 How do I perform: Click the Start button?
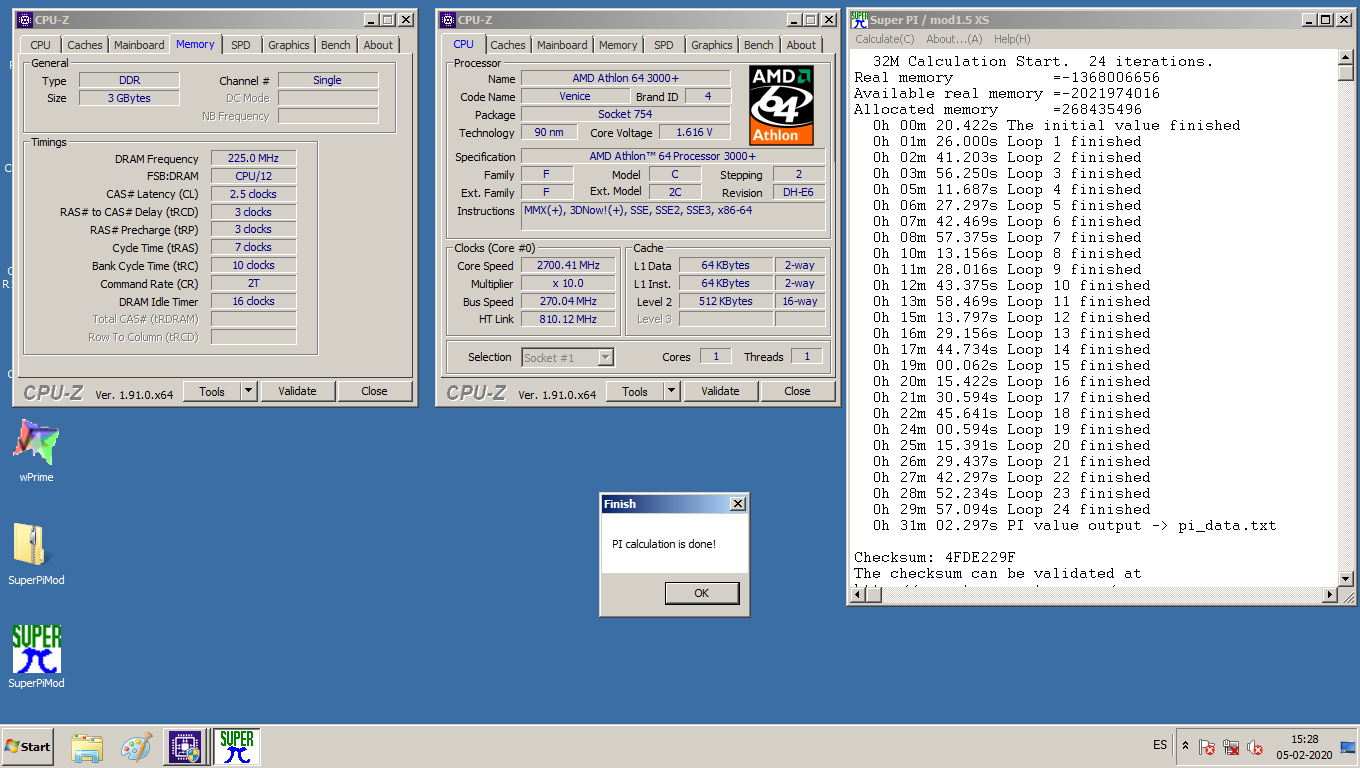(28, 747)
